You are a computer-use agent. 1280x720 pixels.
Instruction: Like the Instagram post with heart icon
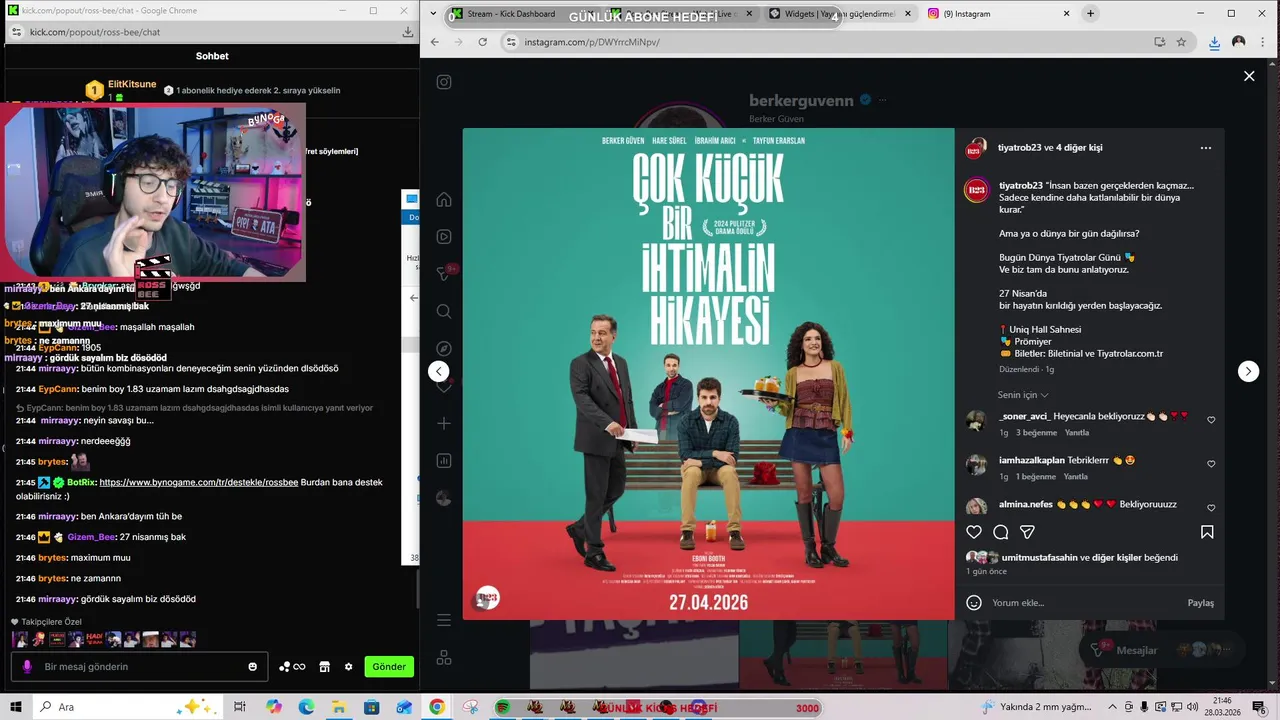click(974, 532)
